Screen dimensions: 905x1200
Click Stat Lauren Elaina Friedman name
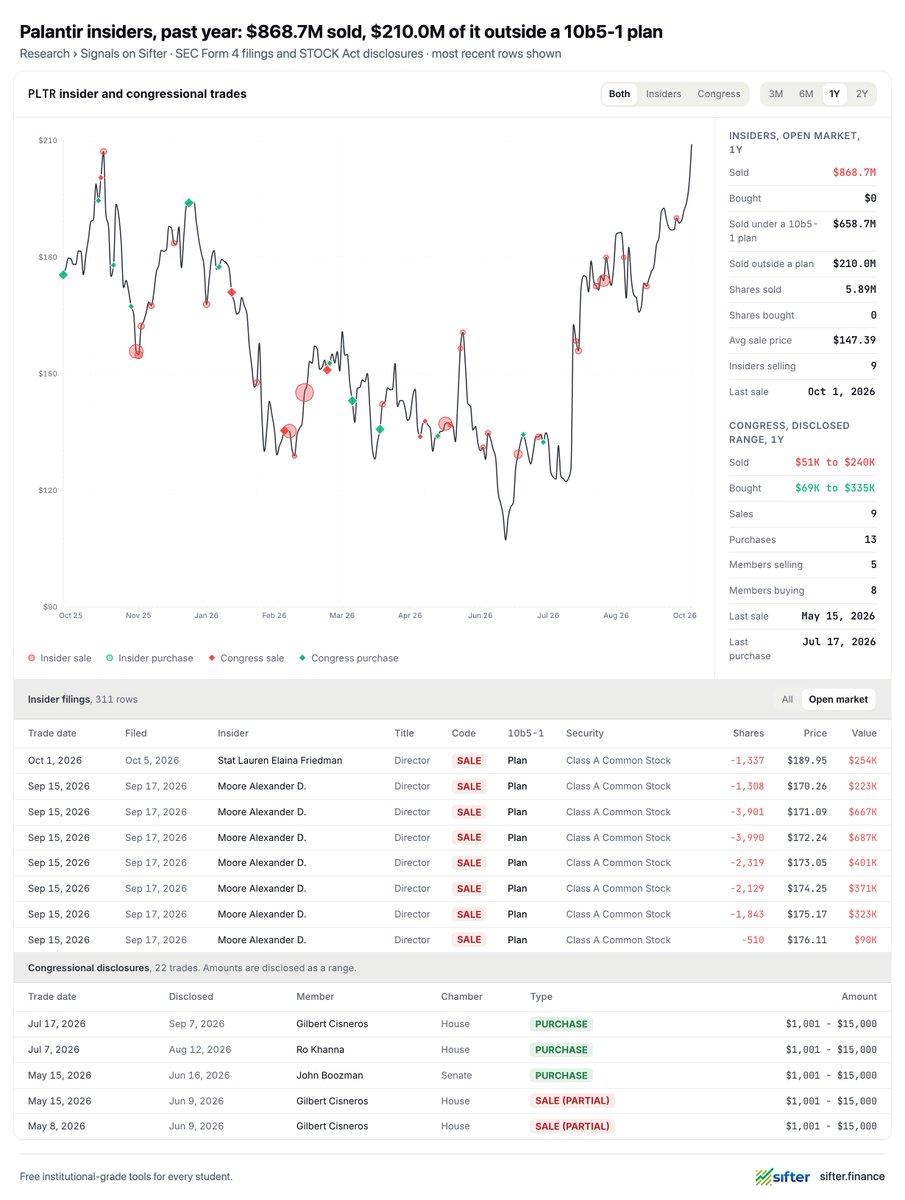[280, 760]
